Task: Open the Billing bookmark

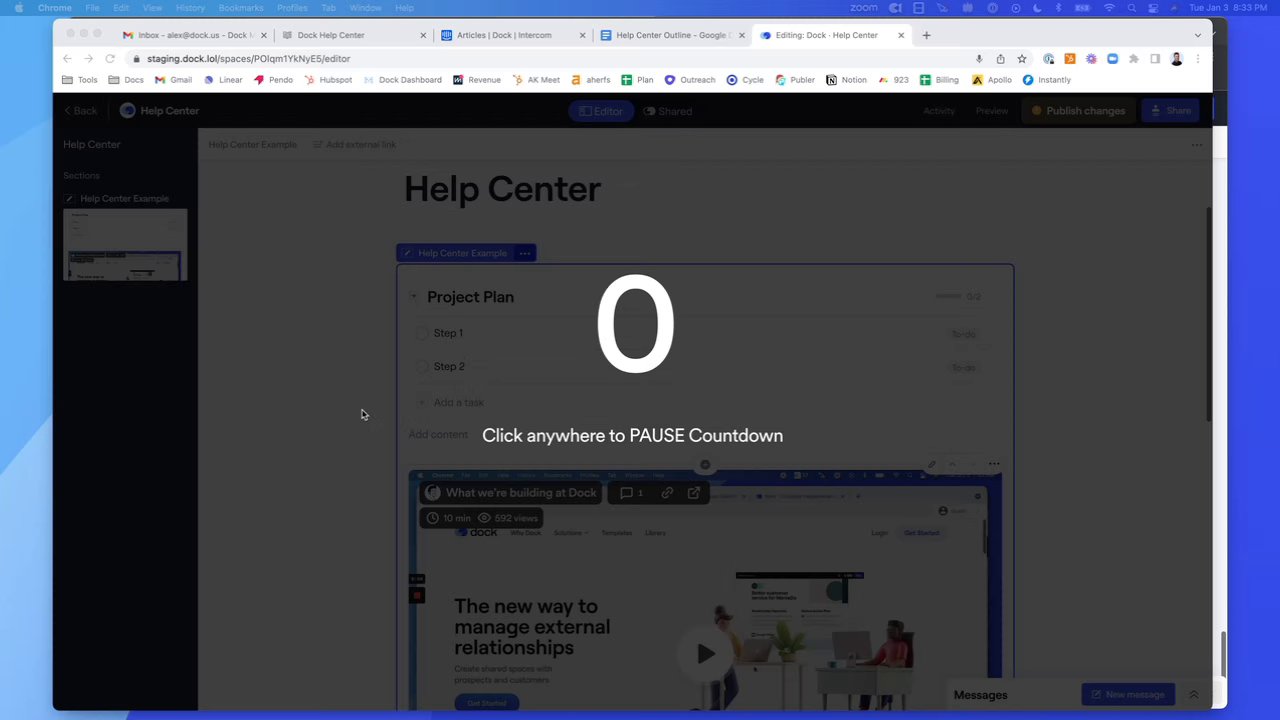Action: [939, 80]
